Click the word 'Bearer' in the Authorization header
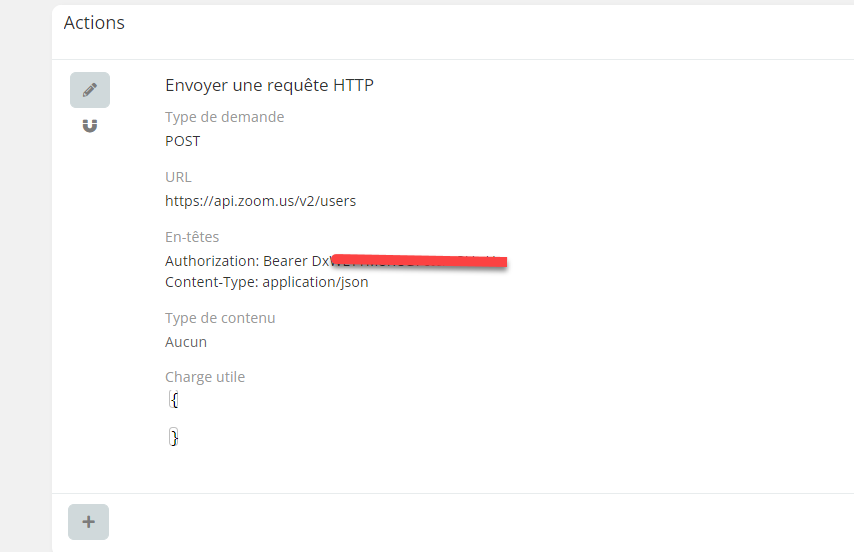Viewport: 854px width, 552px height. click(285, 261)
